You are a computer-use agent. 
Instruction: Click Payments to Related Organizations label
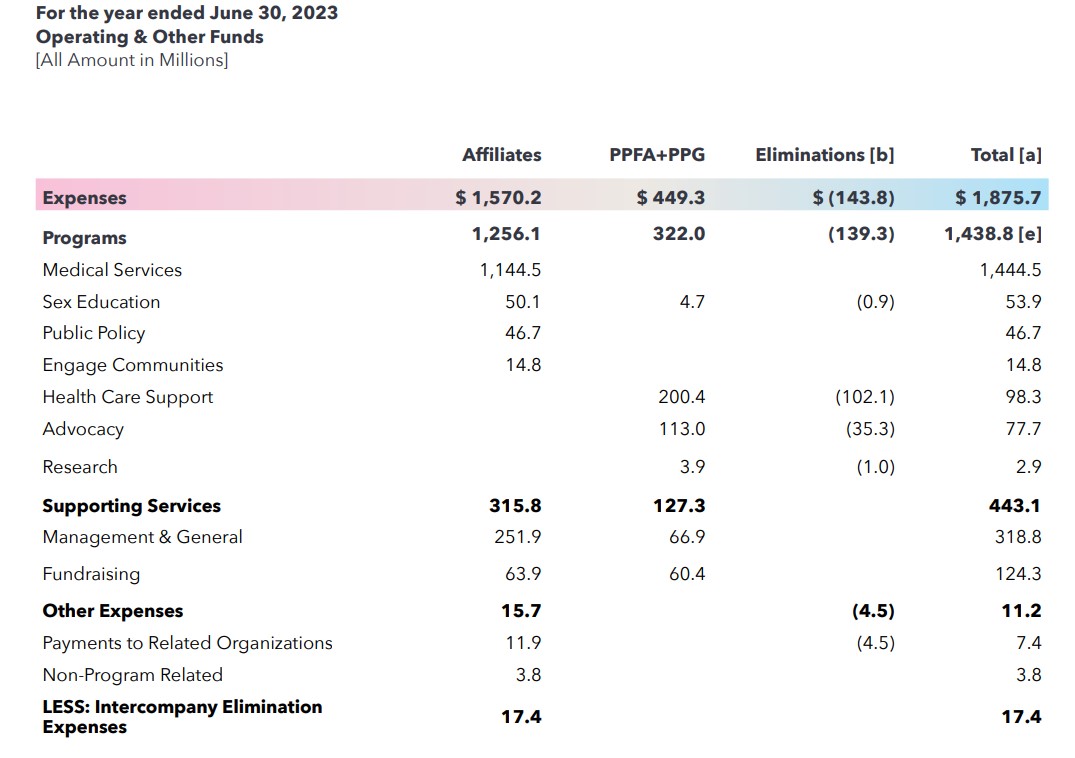187,643
